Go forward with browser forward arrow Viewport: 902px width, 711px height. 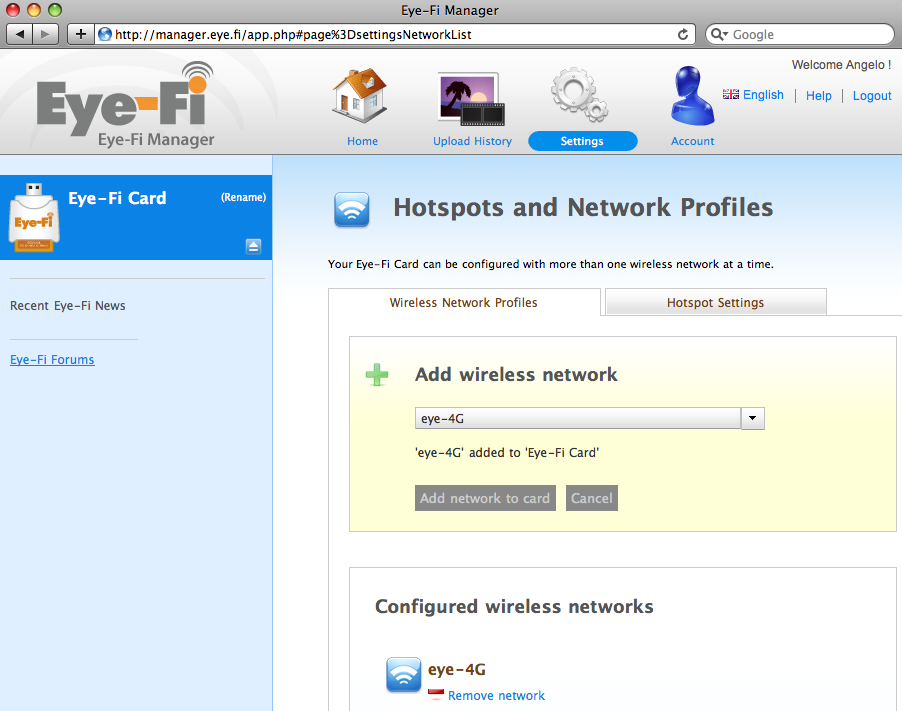[45, 34]
